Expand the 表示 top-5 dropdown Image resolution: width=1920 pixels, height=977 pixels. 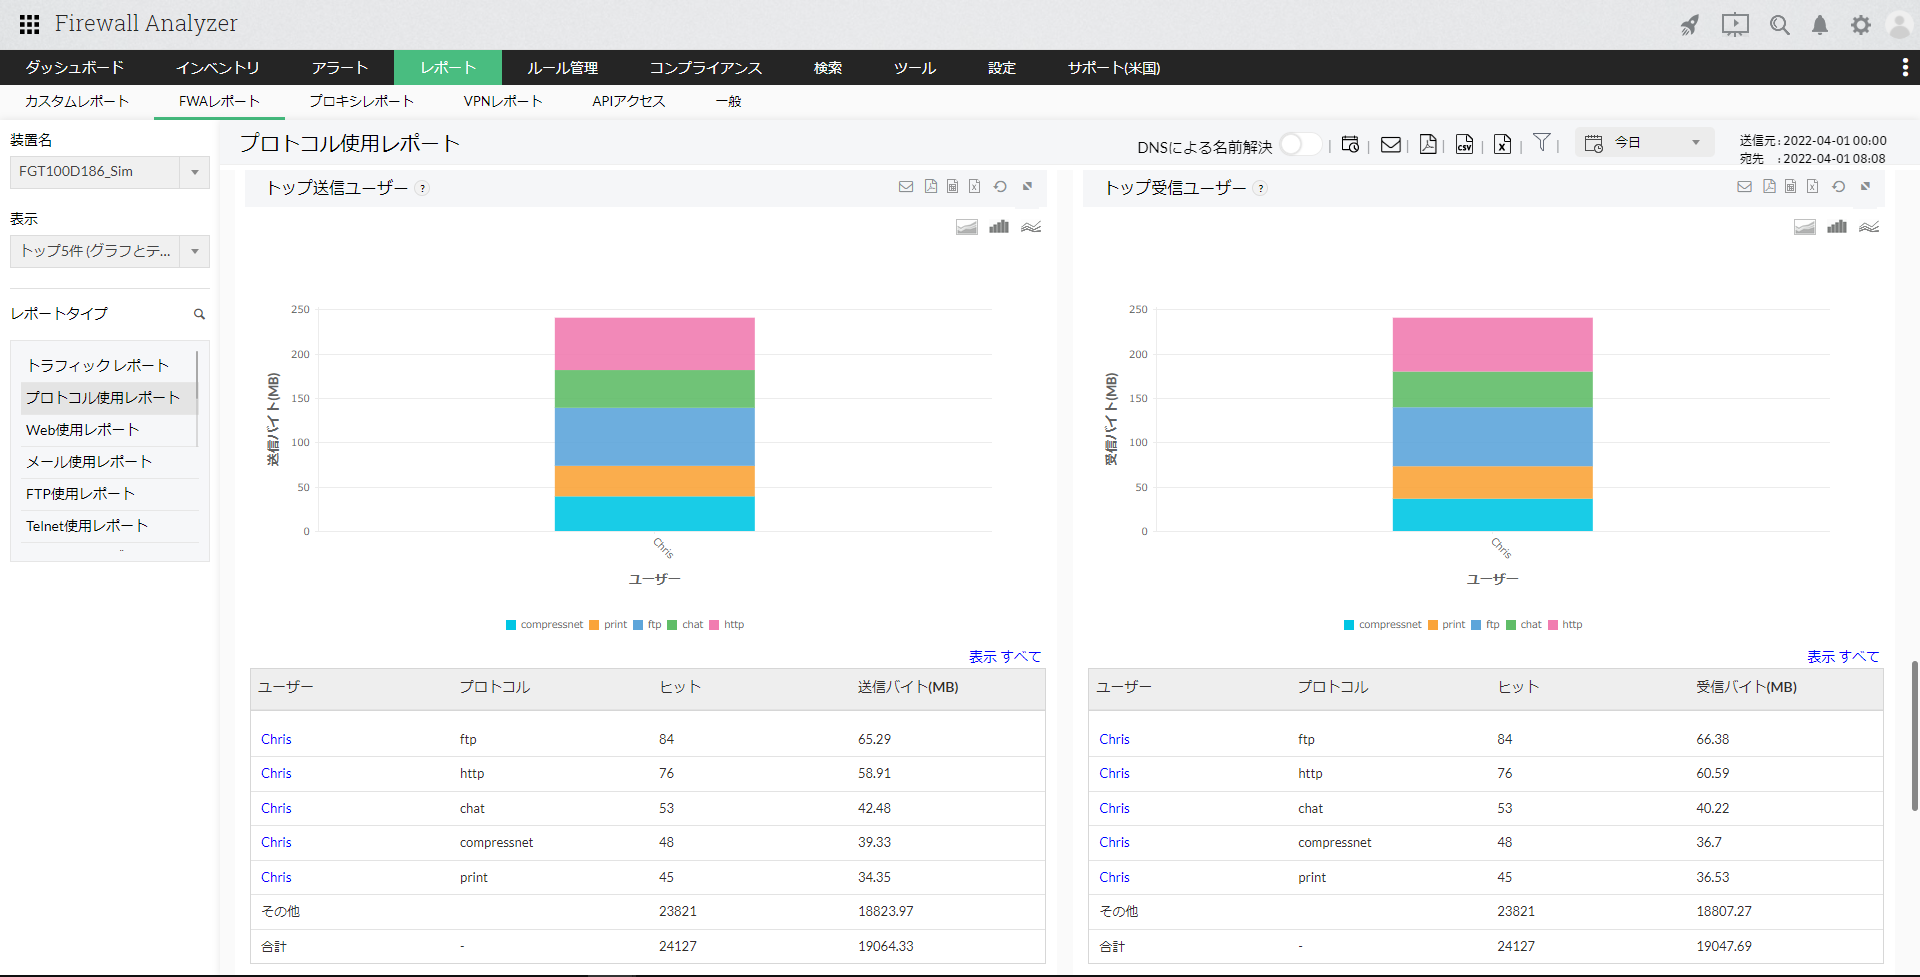coord(194,251)
